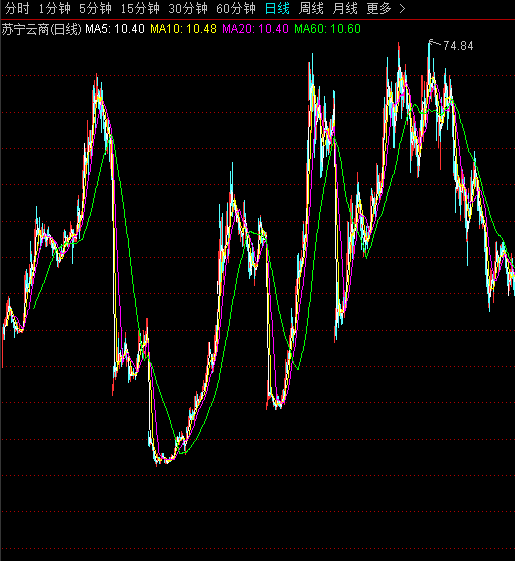Select the green MA60 indicator label
Screen dimensions: 515x561
tap(327, 29)
